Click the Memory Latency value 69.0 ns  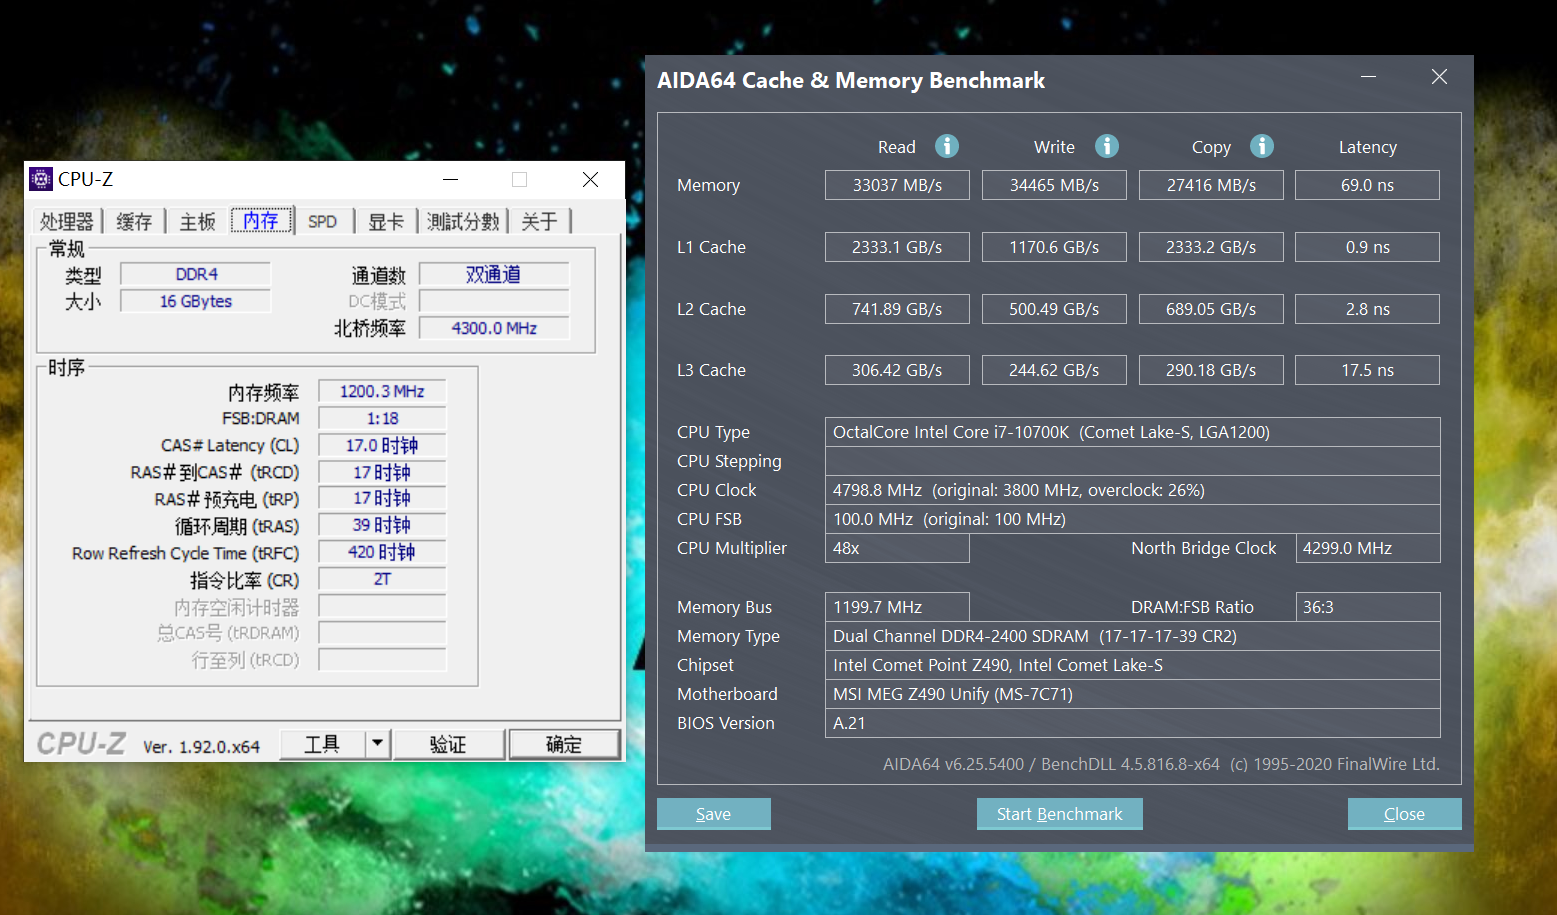coord(1367,185)
